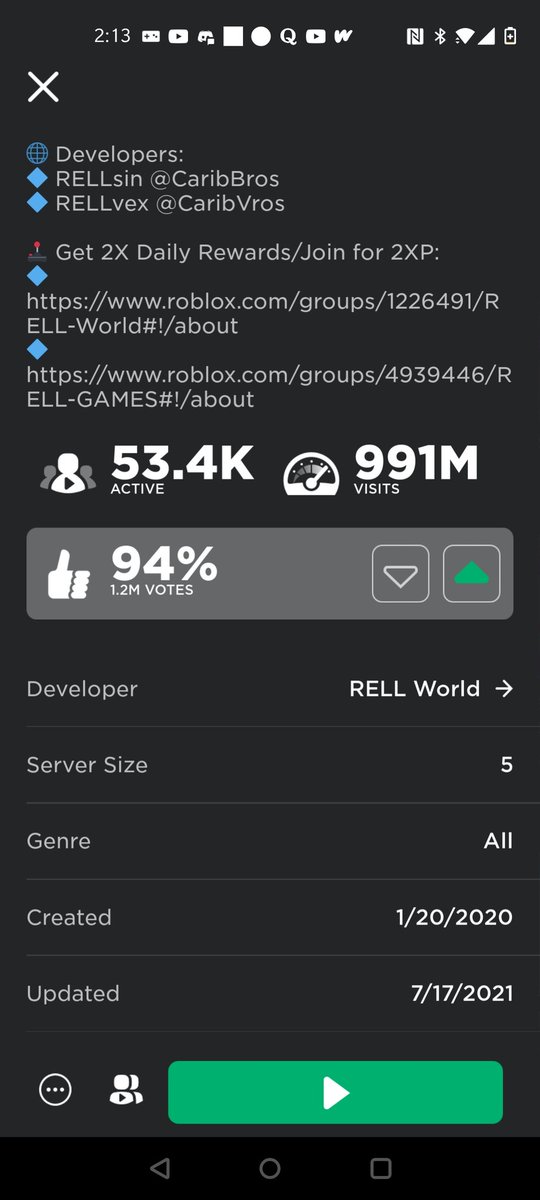Screen dimensions: 540x1200
Task: Tap the Wi-Fi icon in status bar
Action: click(463, 36)
